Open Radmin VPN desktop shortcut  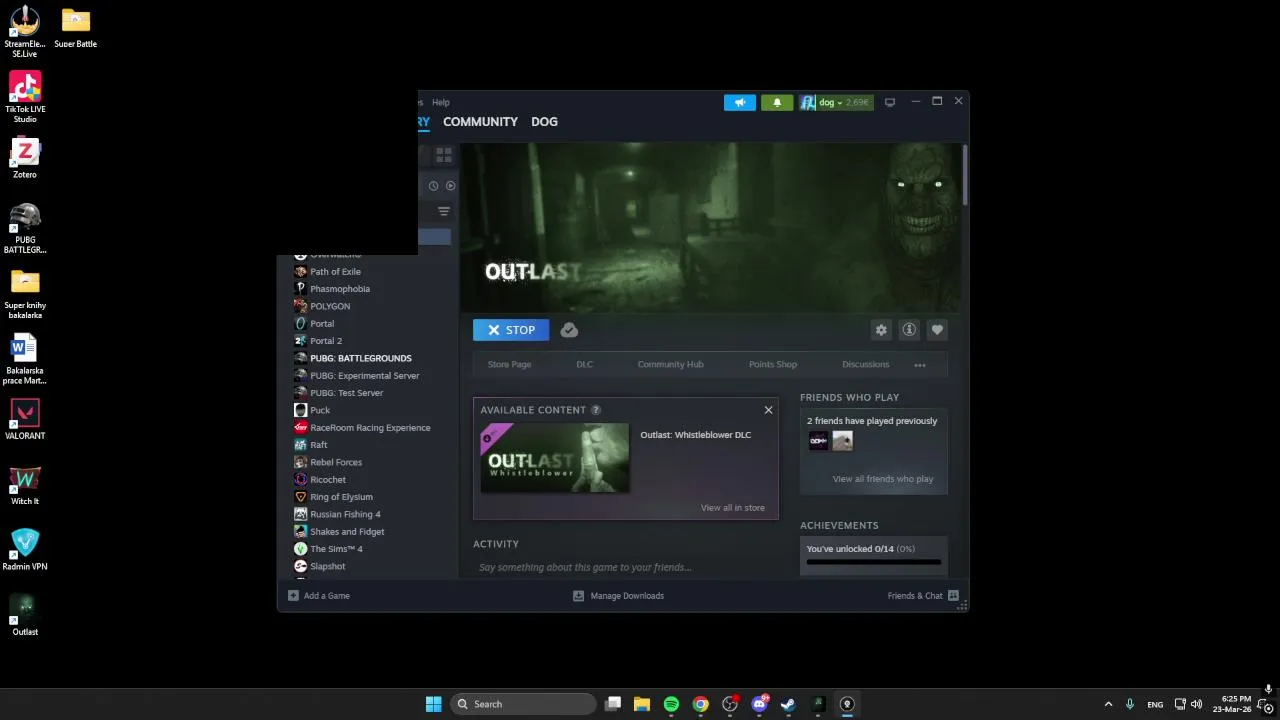[x=25, y=551]
